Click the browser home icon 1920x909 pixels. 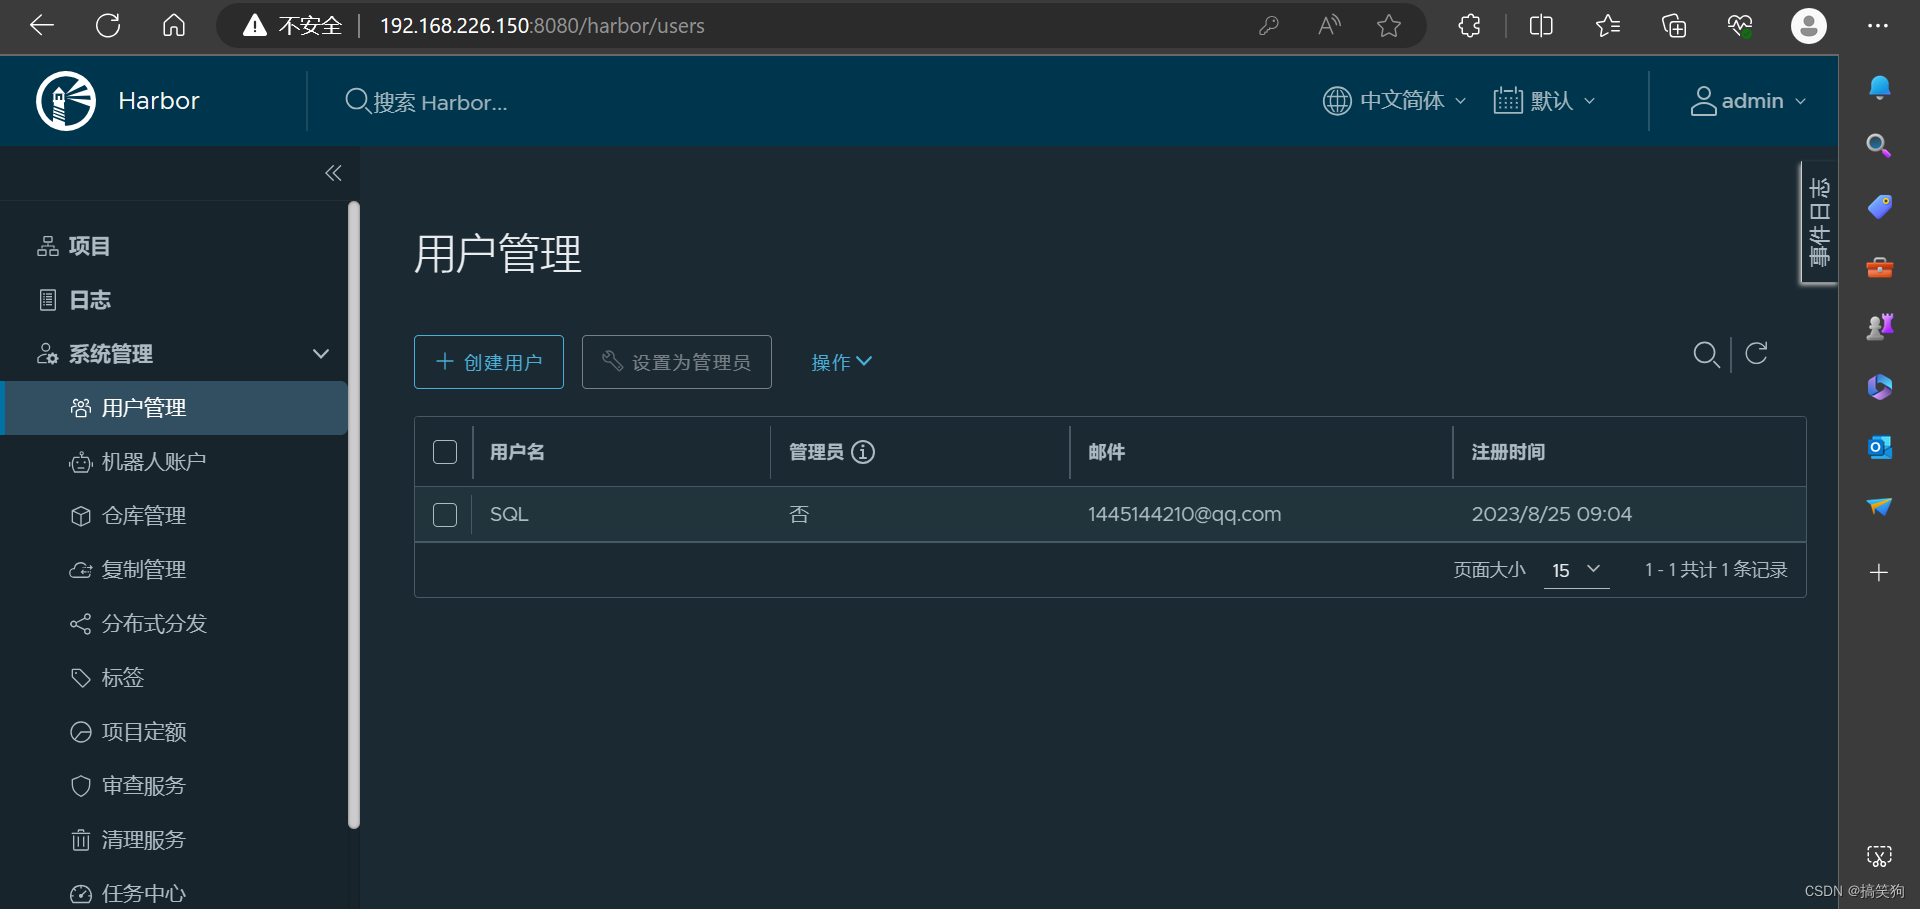[x=173, y=26]
